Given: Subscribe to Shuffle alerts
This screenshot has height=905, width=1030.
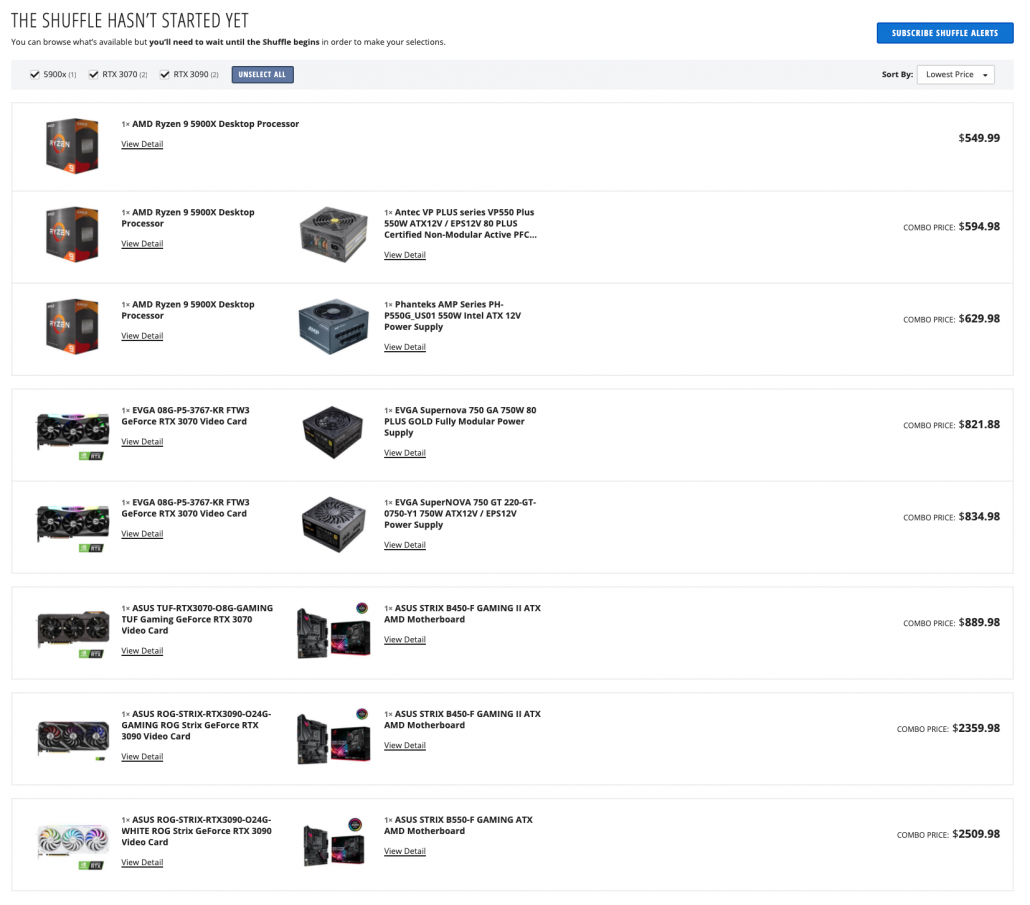Looking at the screenshot, I should (945, 33).
